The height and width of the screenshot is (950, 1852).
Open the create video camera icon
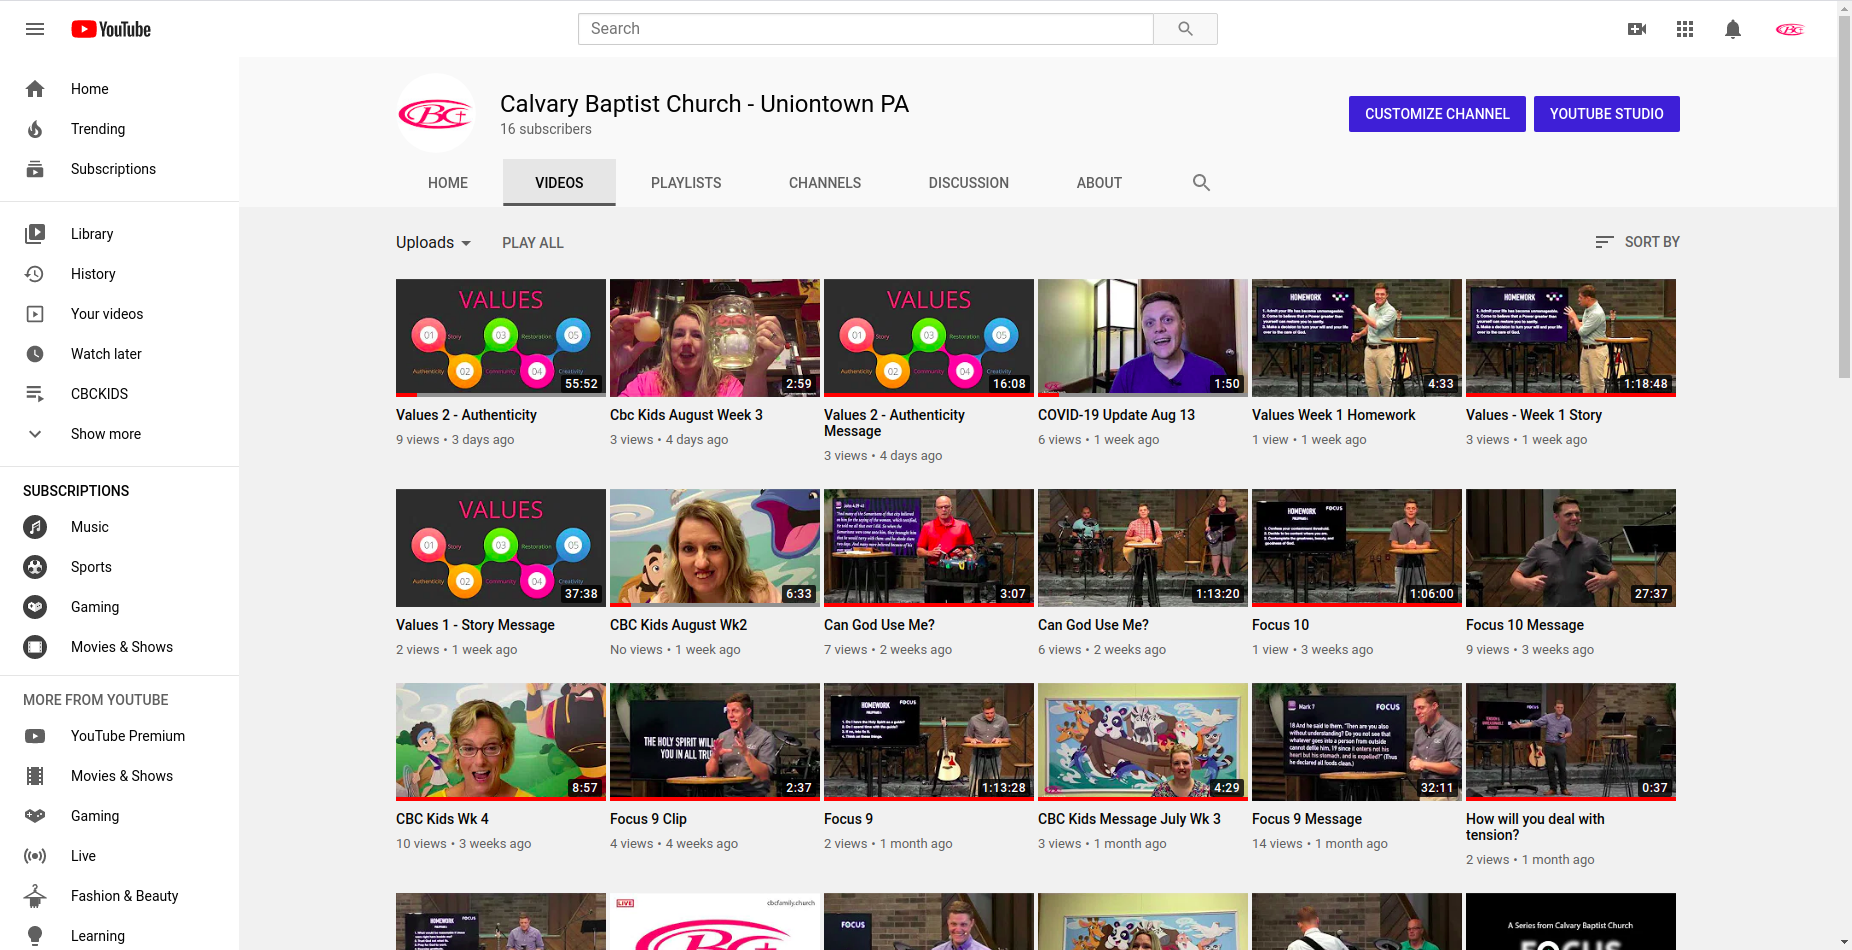(x=1637, y=29)
